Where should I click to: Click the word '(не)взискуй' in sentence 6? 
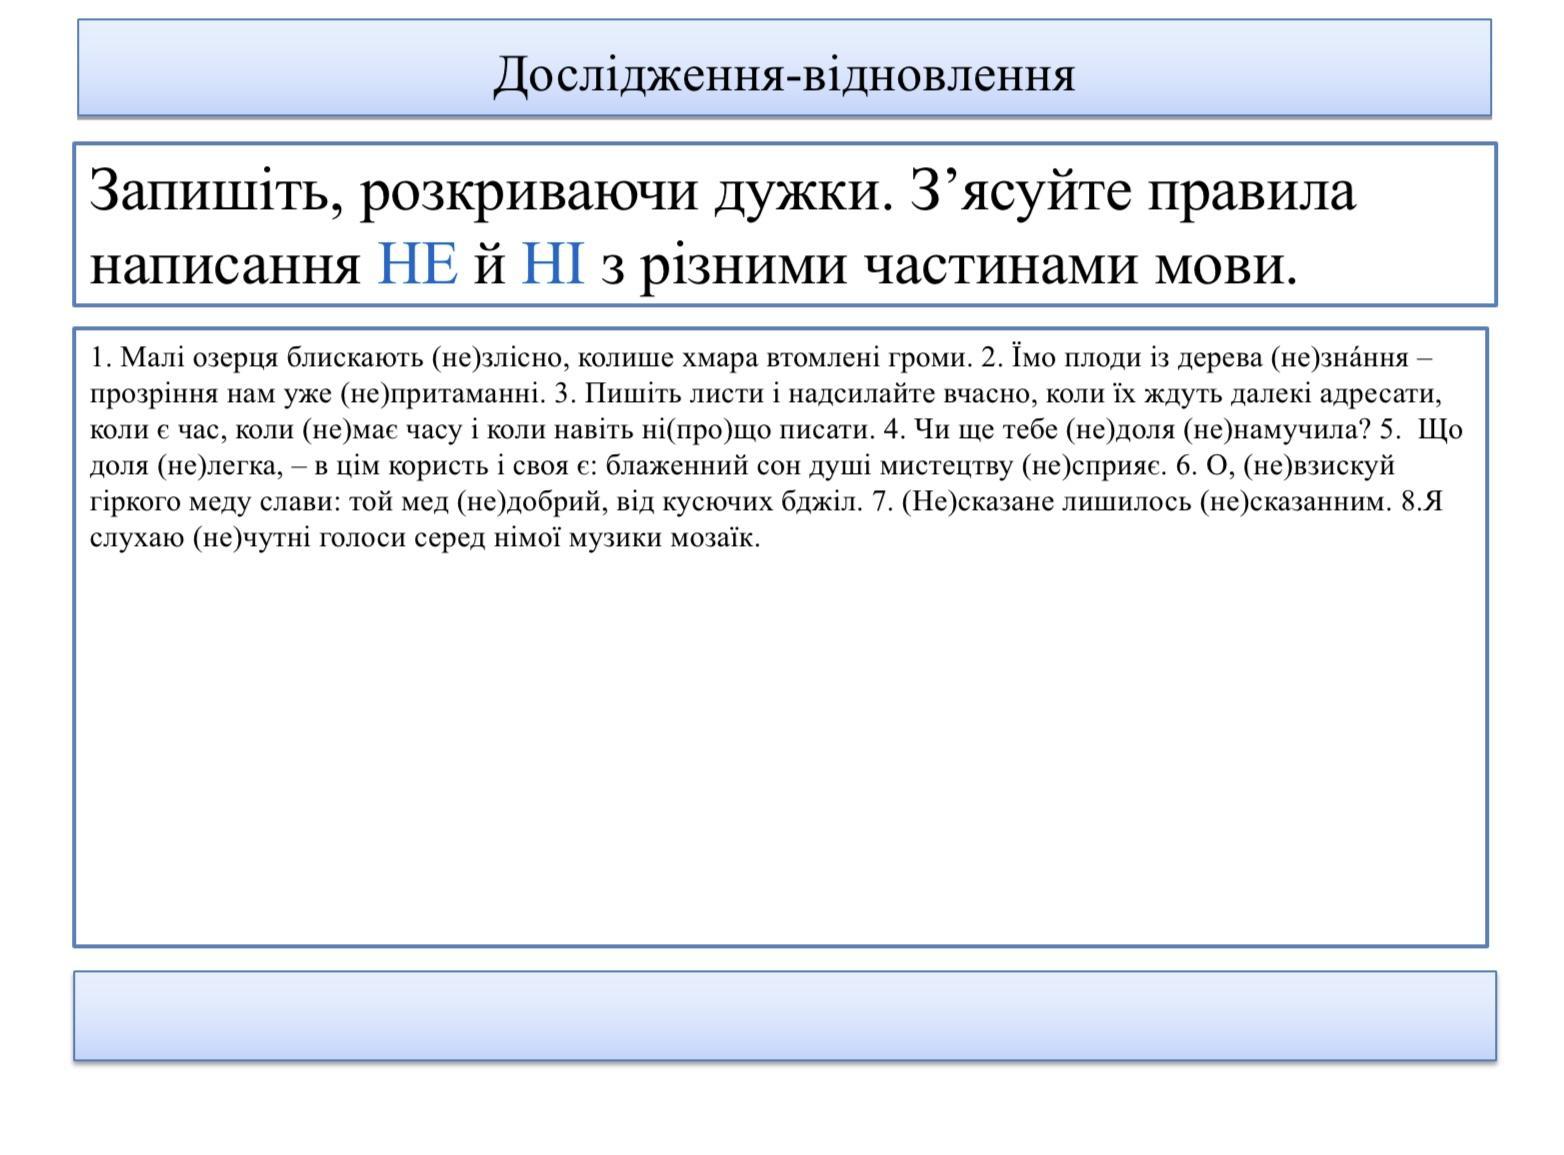1318,465
